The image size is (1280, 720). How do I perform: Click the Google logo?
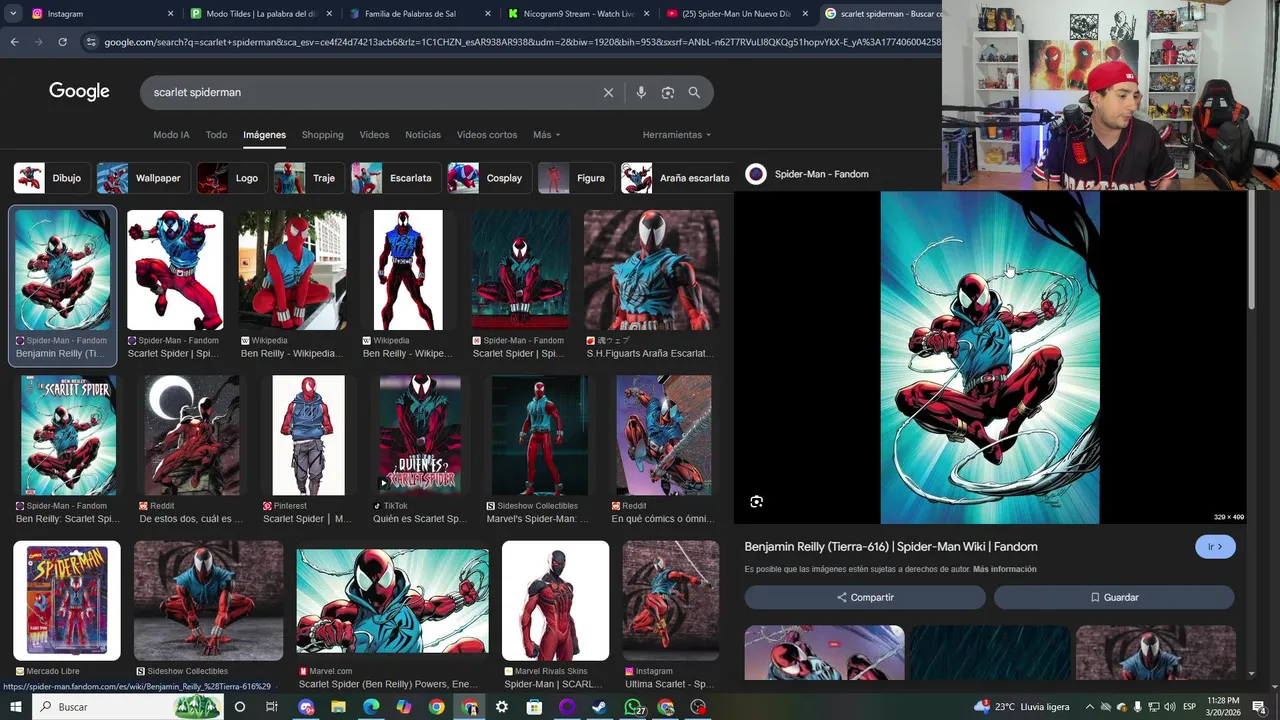click(79, 91)
